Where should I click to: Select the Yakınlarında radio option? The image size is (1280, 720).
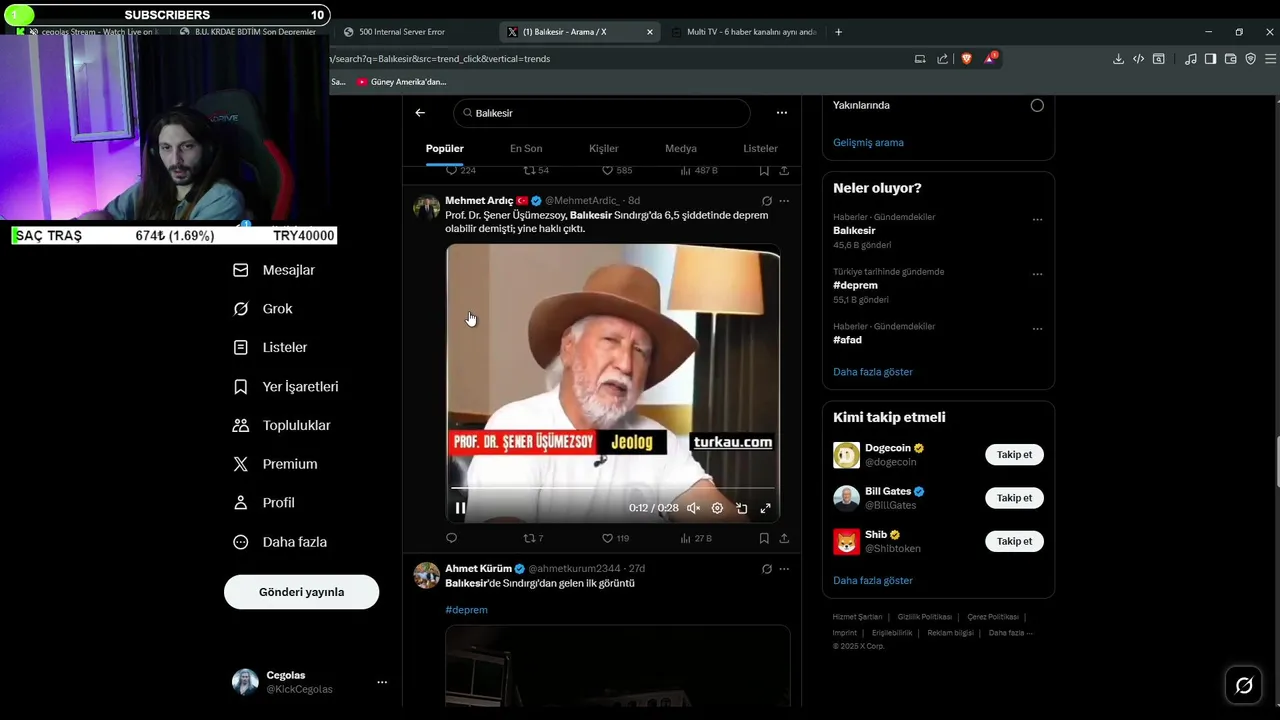(x=1037, y=105)
